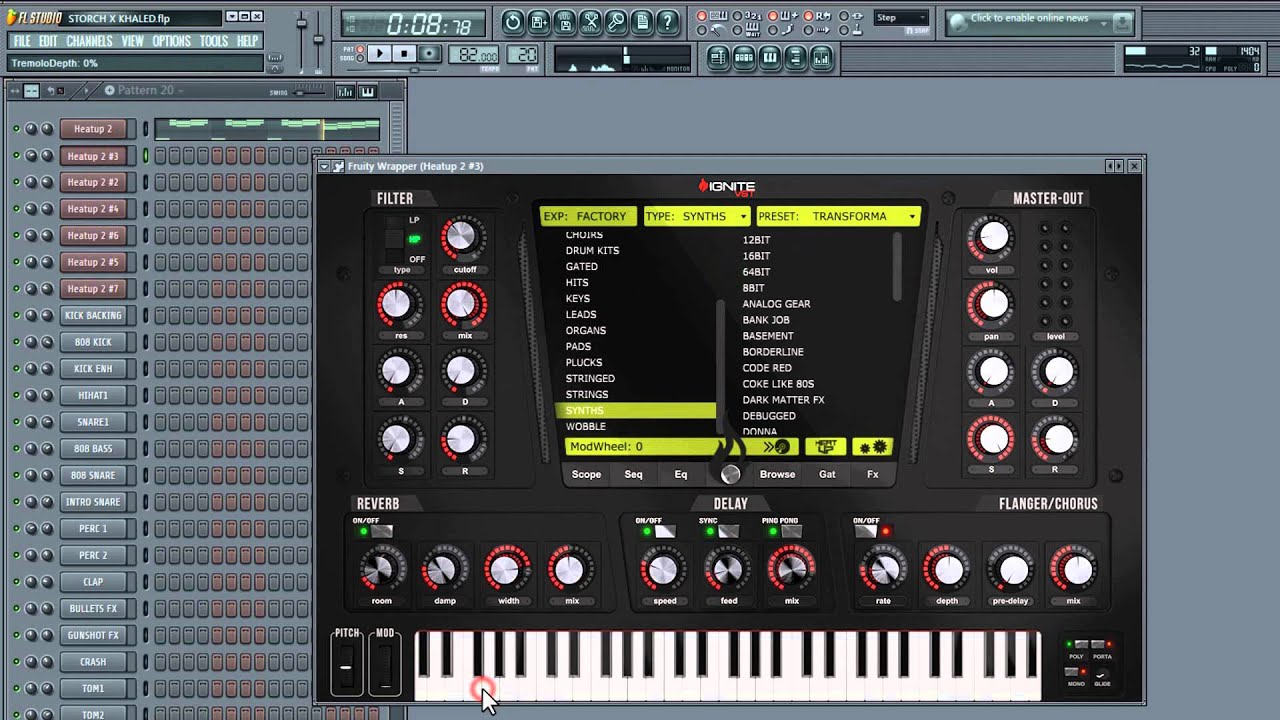Open the Playlist view icon
The width and height of the screenshot is (1280, 720).
(x=718, y=58)
